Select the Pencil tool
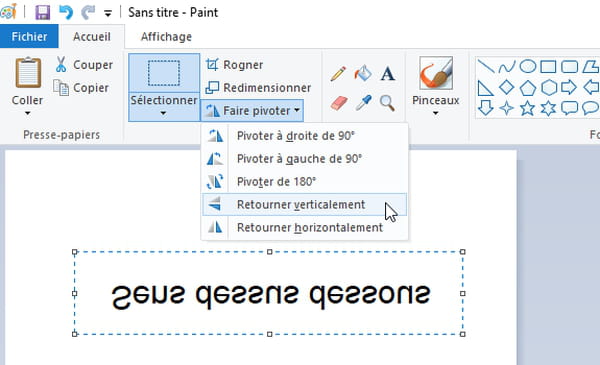Viewport: 600px width, 365px height. pos(338,73)
